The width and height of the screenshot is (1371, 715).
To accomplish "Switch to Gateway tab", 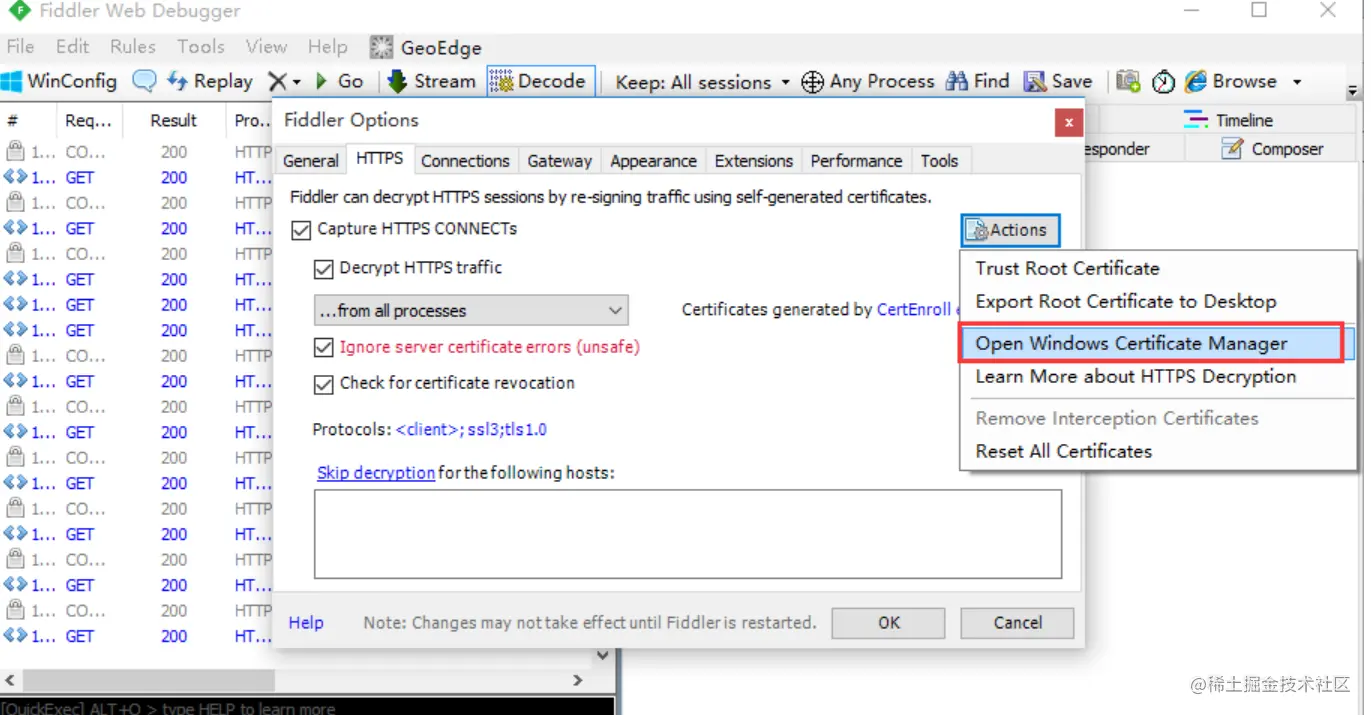I will pyautogui.click(x=560, y=161).
